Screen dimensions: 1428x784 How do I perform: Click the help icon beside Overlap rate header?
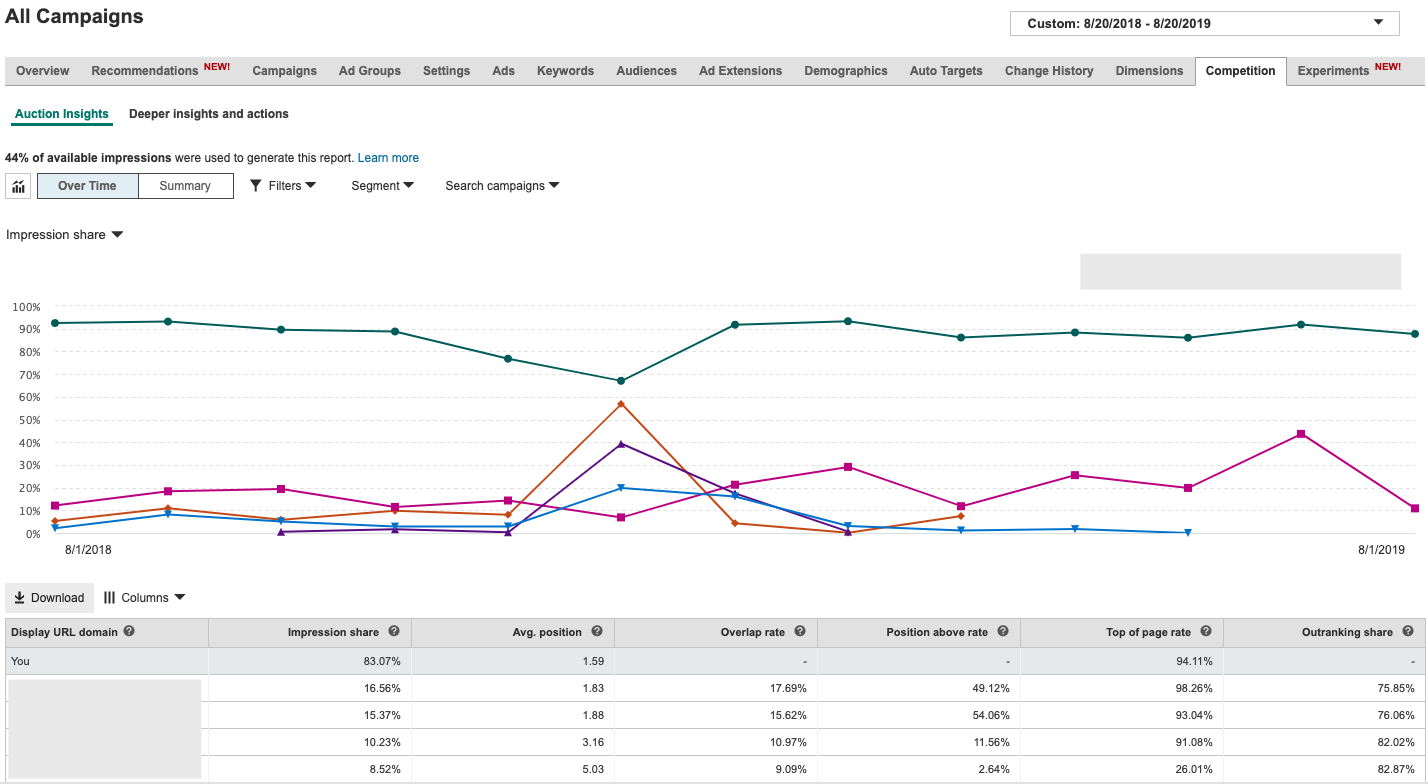point(800,632)
